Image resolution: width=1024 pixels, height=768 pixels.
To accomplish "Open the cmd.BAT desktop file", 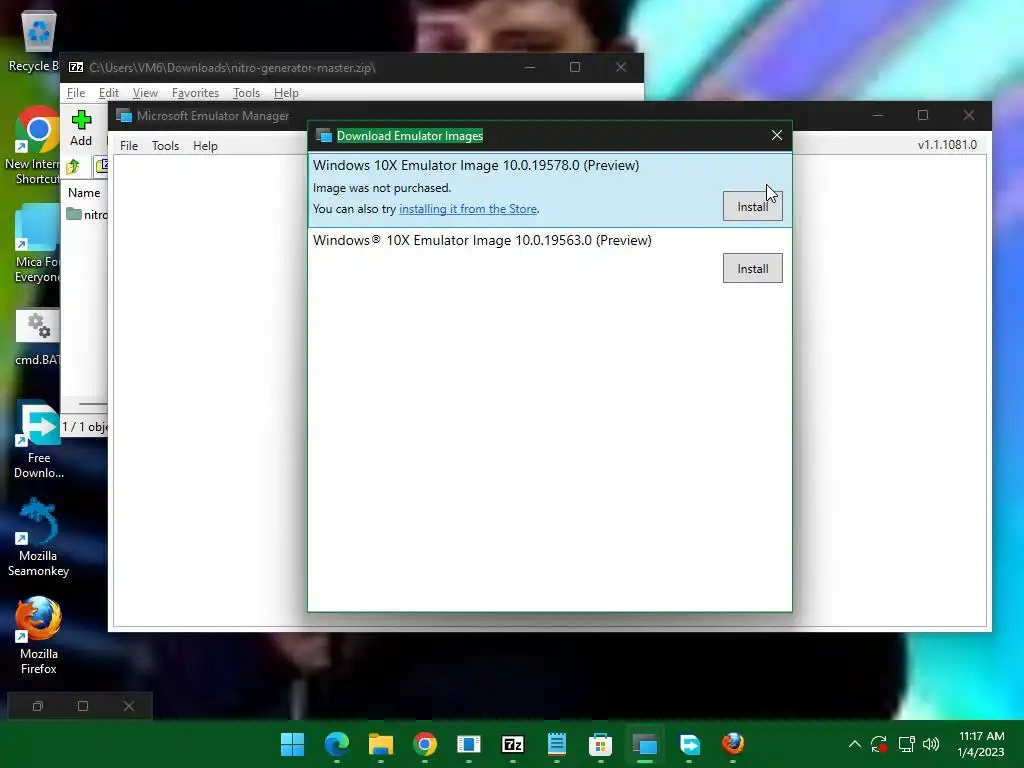I will coord(37,338).
